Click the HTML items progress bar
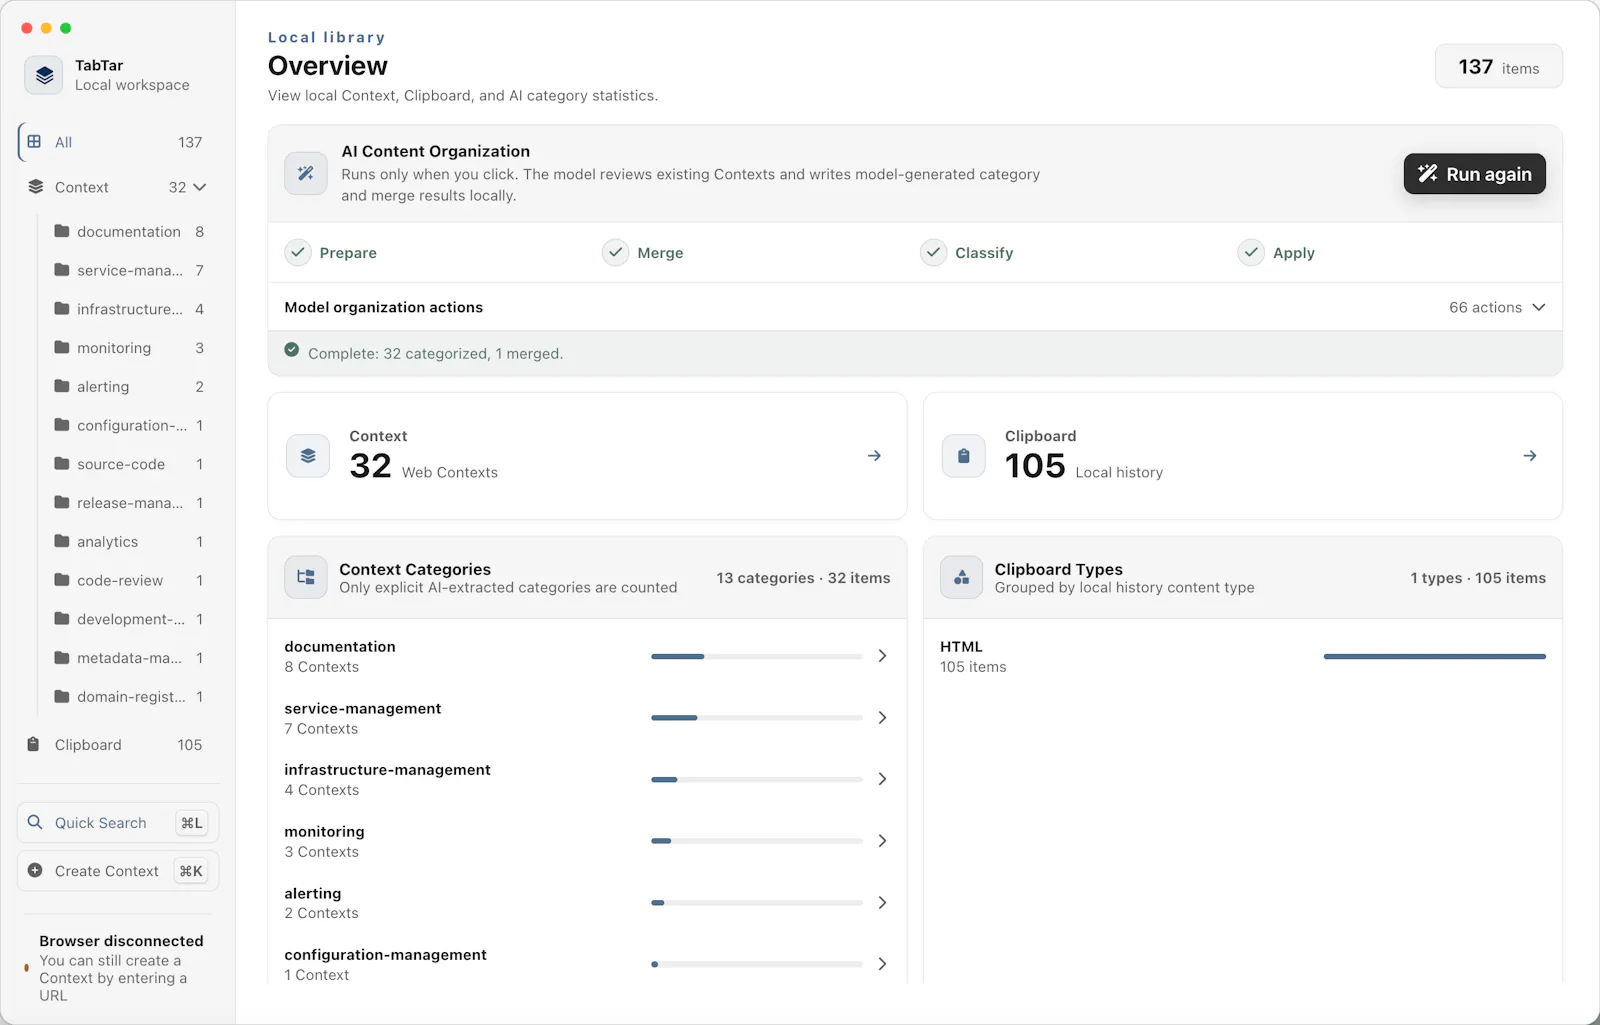The width and height of the screenshot is (1600, 1025). pos(1434,657)
